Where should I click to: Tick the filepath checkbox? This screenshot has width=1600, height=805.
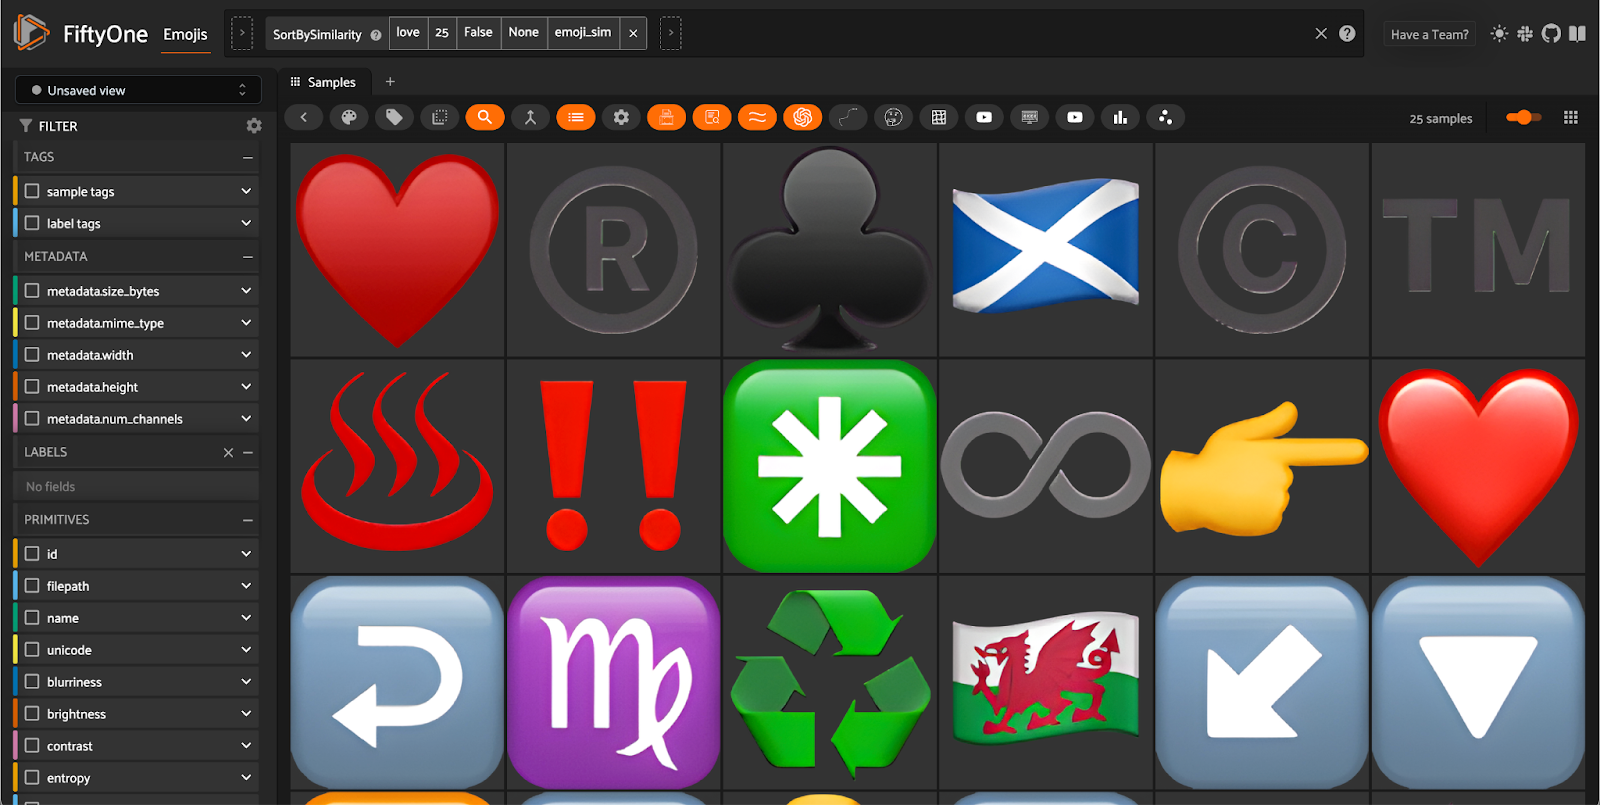[x=32, y=586]
